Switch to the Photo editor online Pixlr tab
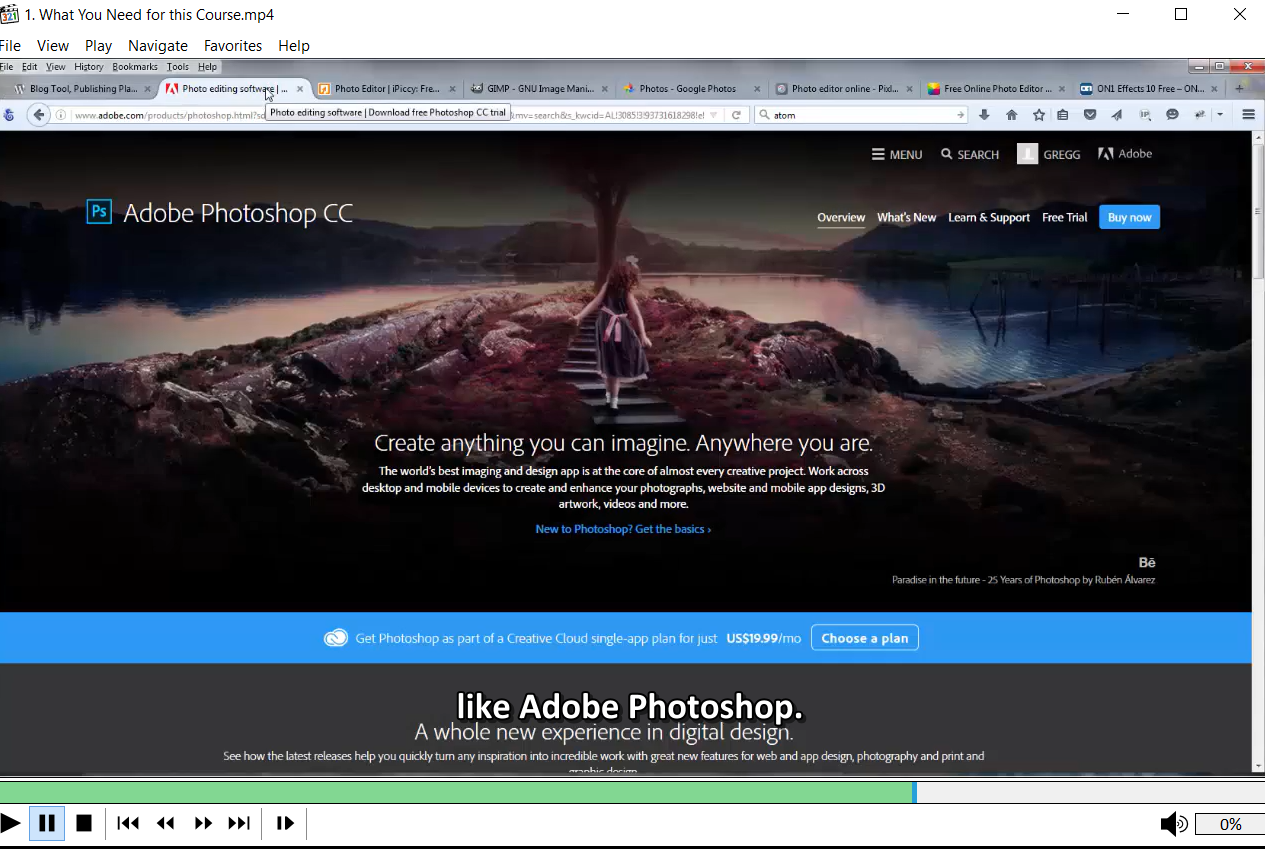The image size is (1265, 849). pyautogui.click(x=844, y=88)
